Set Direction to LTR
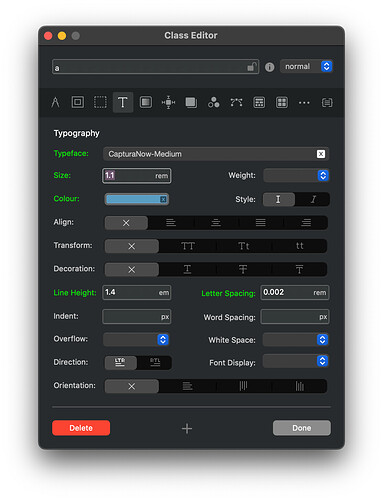This screenshot has height=500, width=382. pos(121,363)
